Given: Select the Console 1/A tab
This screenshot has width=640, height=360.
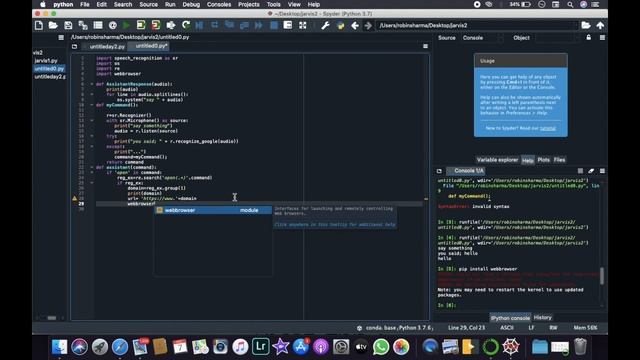Looking at the screenshot, I should coord(469,171).
